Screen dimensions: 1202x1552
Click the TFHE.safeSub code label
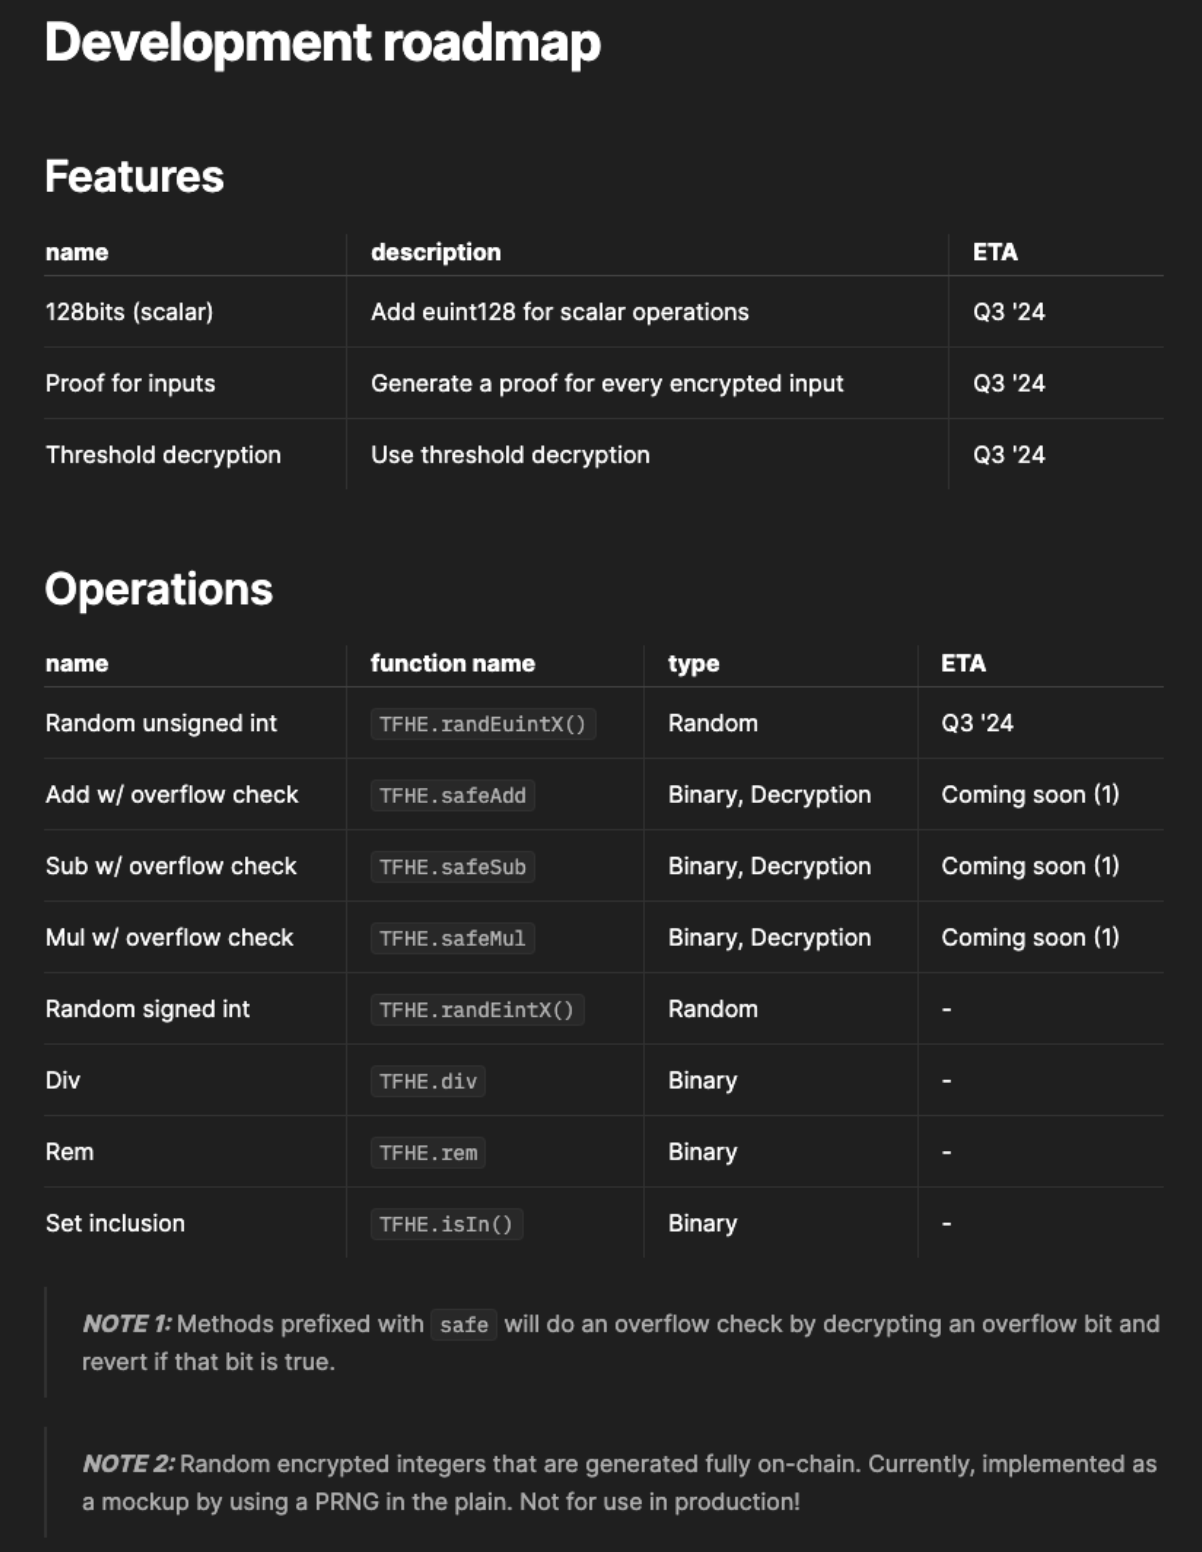(x=452, y=867)
